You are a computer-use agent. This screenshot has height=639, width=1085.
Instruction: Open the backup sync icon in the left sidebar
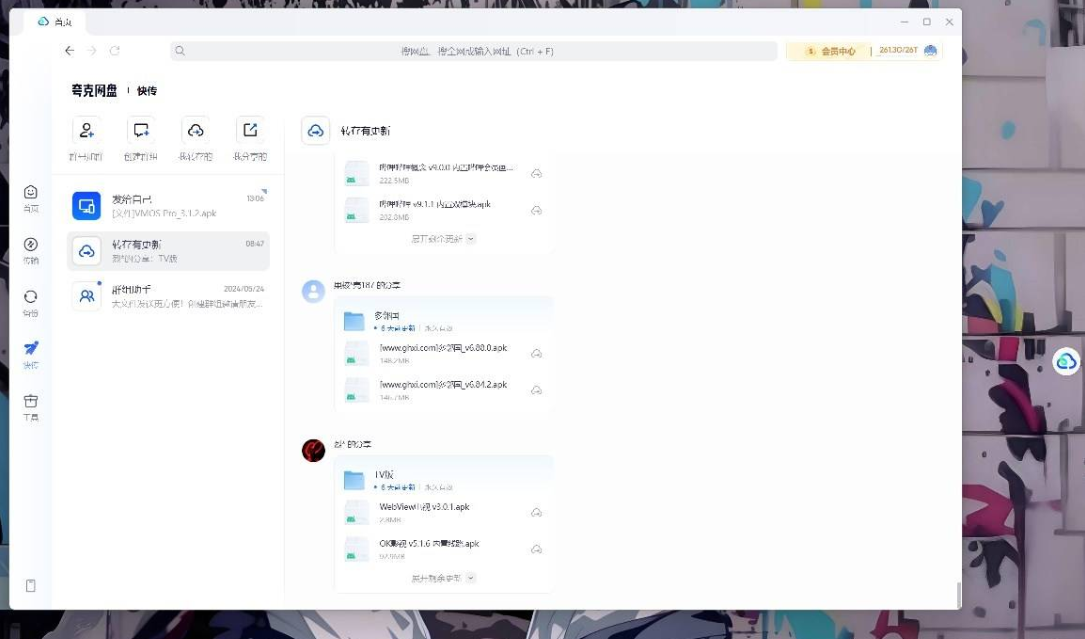click(x=30, y=296)
